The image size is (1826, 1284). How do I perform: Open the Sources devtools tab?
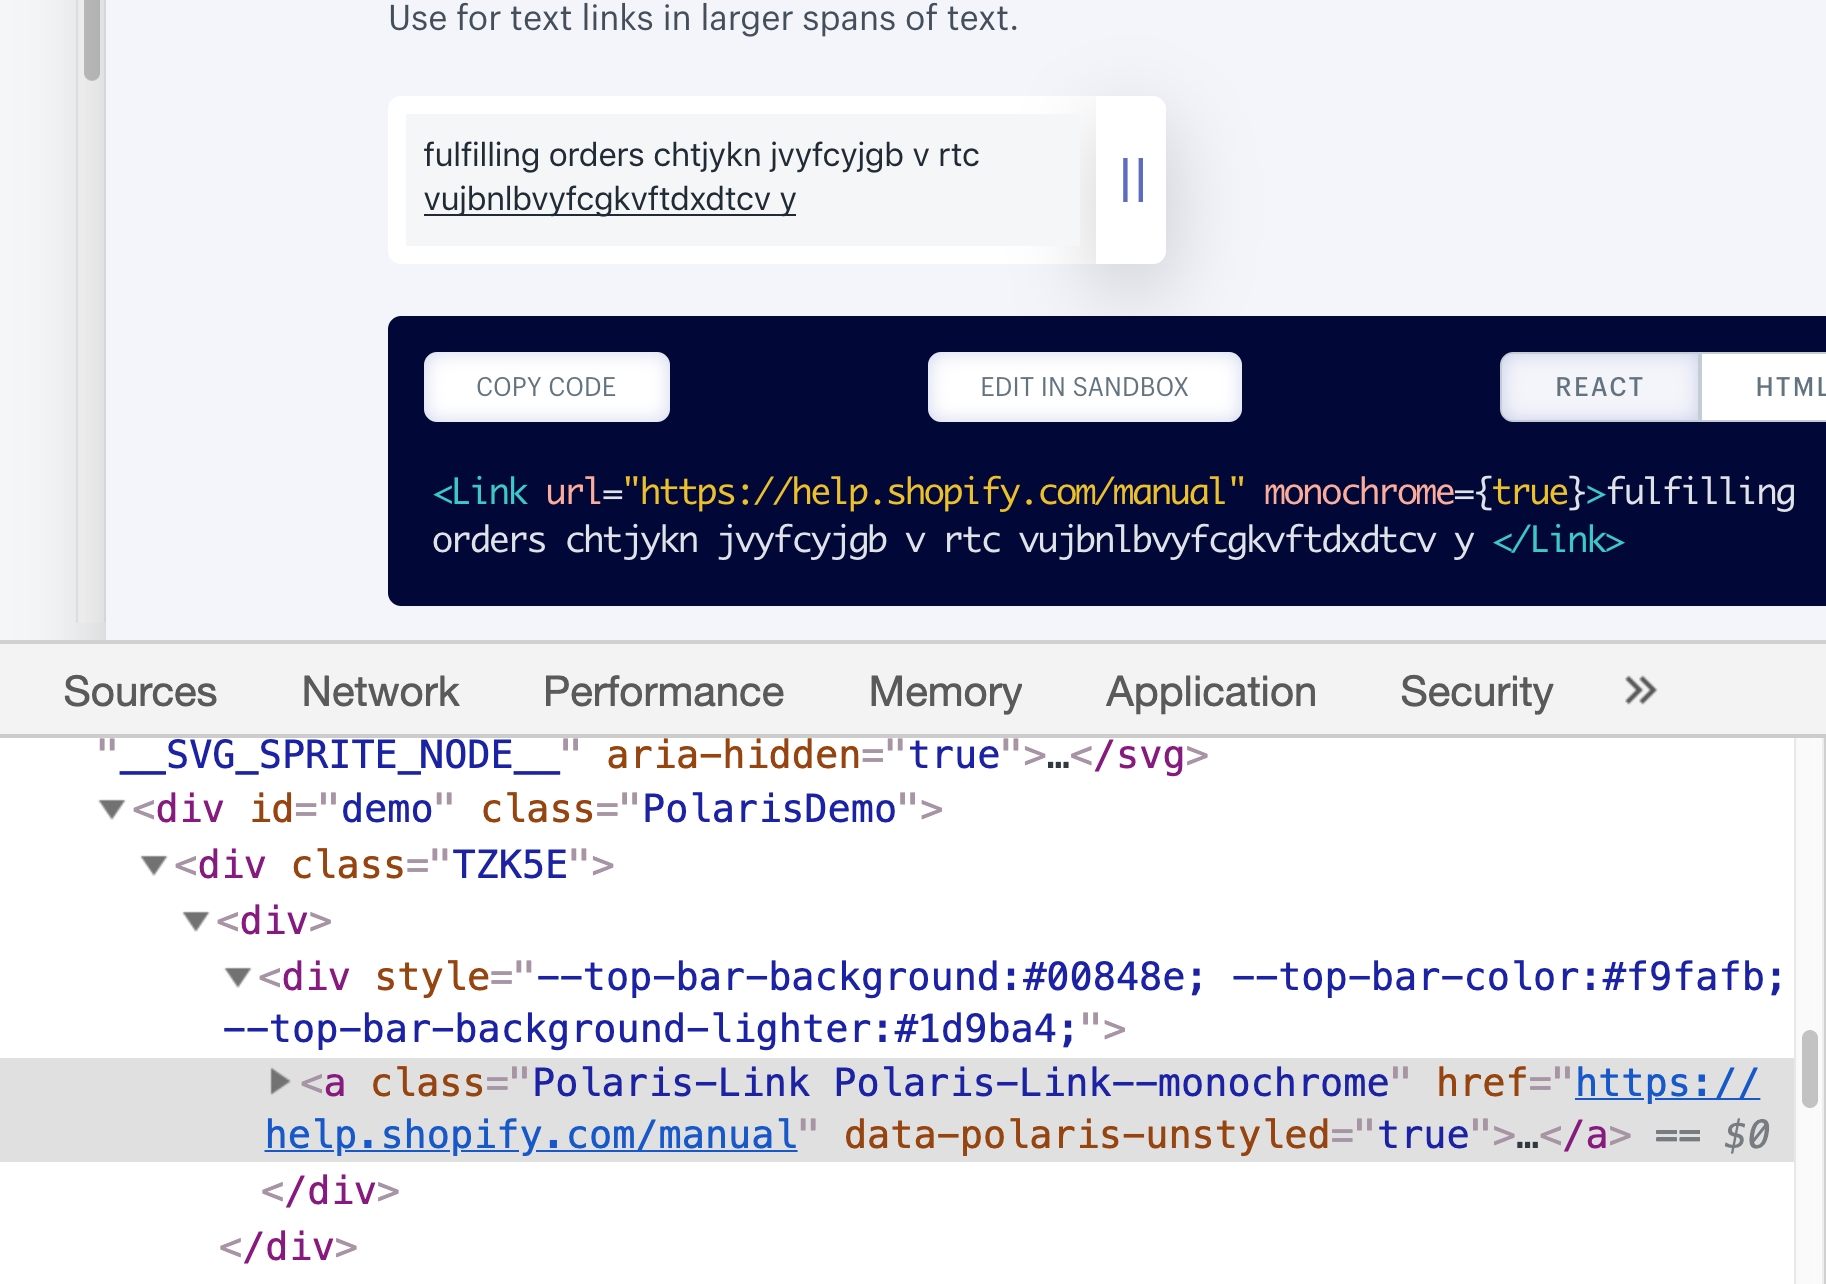[x=140, y=691]
